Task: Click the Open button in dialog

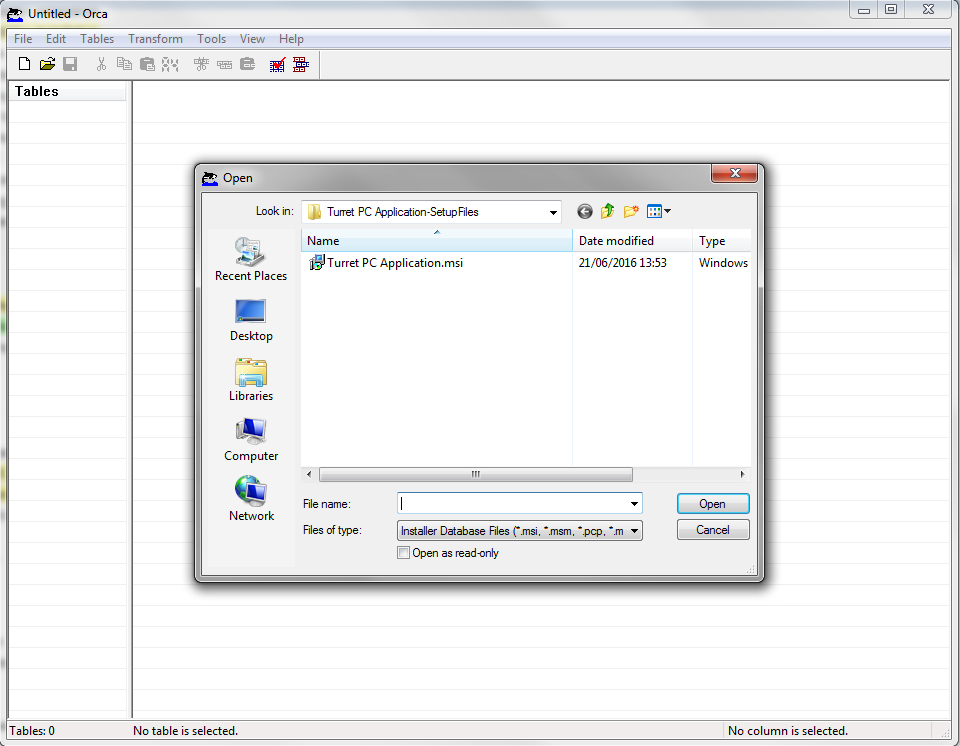Action: click(713, 503)
